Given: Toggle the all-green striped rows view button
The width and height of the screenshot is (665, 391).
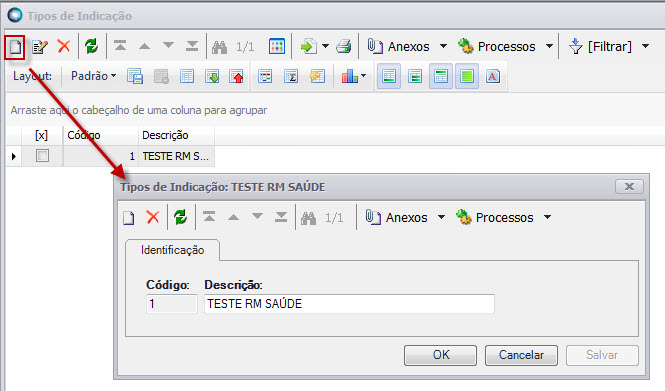Looking at the screenshot, I should [467, 76].
